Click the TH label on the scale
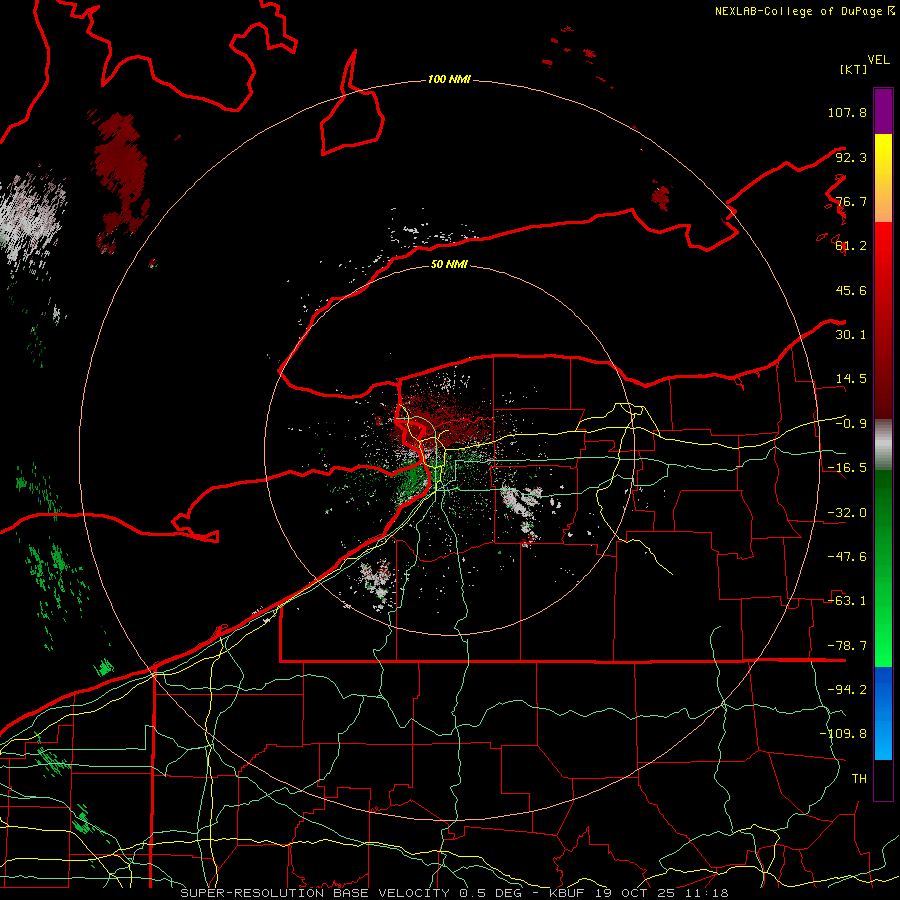The image size is (900, 900). pyautogui.click(x=859, y=779)
